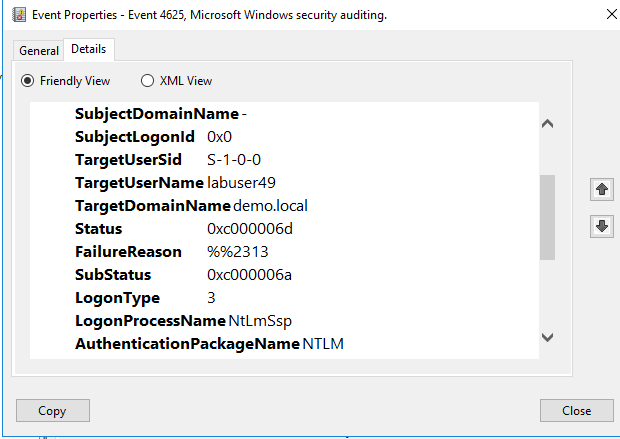This screenshot has width=620, height=439.
Task: Click the Event Properties title bar icon
Action: coord(19,15)
